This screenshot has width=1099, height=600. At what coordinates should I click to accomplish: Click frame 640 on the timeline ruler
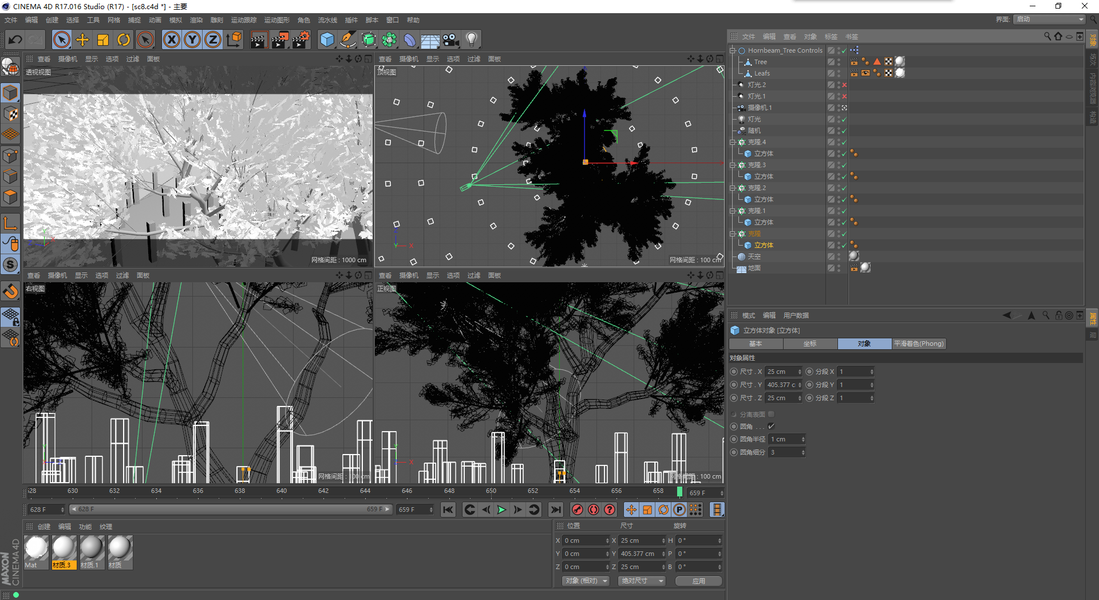click(281, 491)
